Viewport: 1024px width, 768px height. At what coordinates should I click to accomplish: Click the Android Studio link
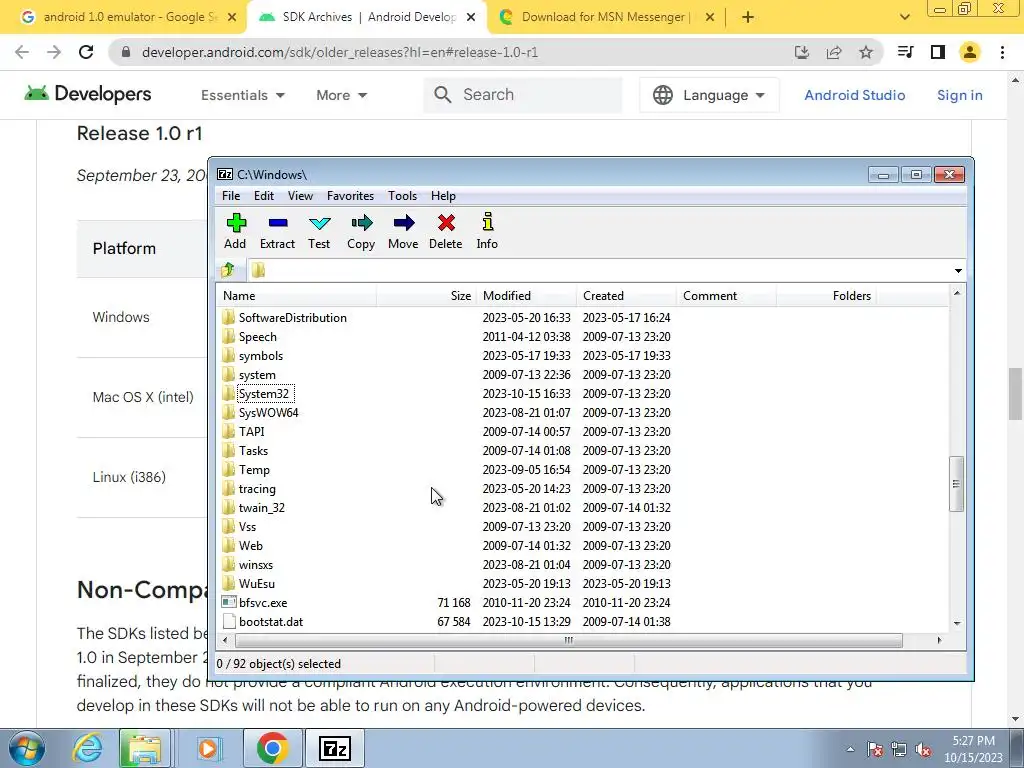tap(854, 95)
